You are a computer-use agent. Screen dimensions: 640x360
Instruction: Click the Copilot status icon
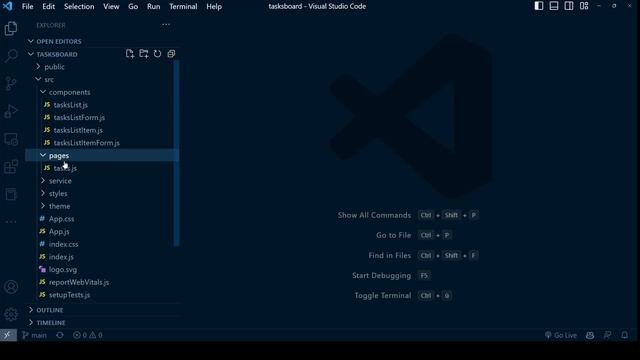[x=590, y=335]
